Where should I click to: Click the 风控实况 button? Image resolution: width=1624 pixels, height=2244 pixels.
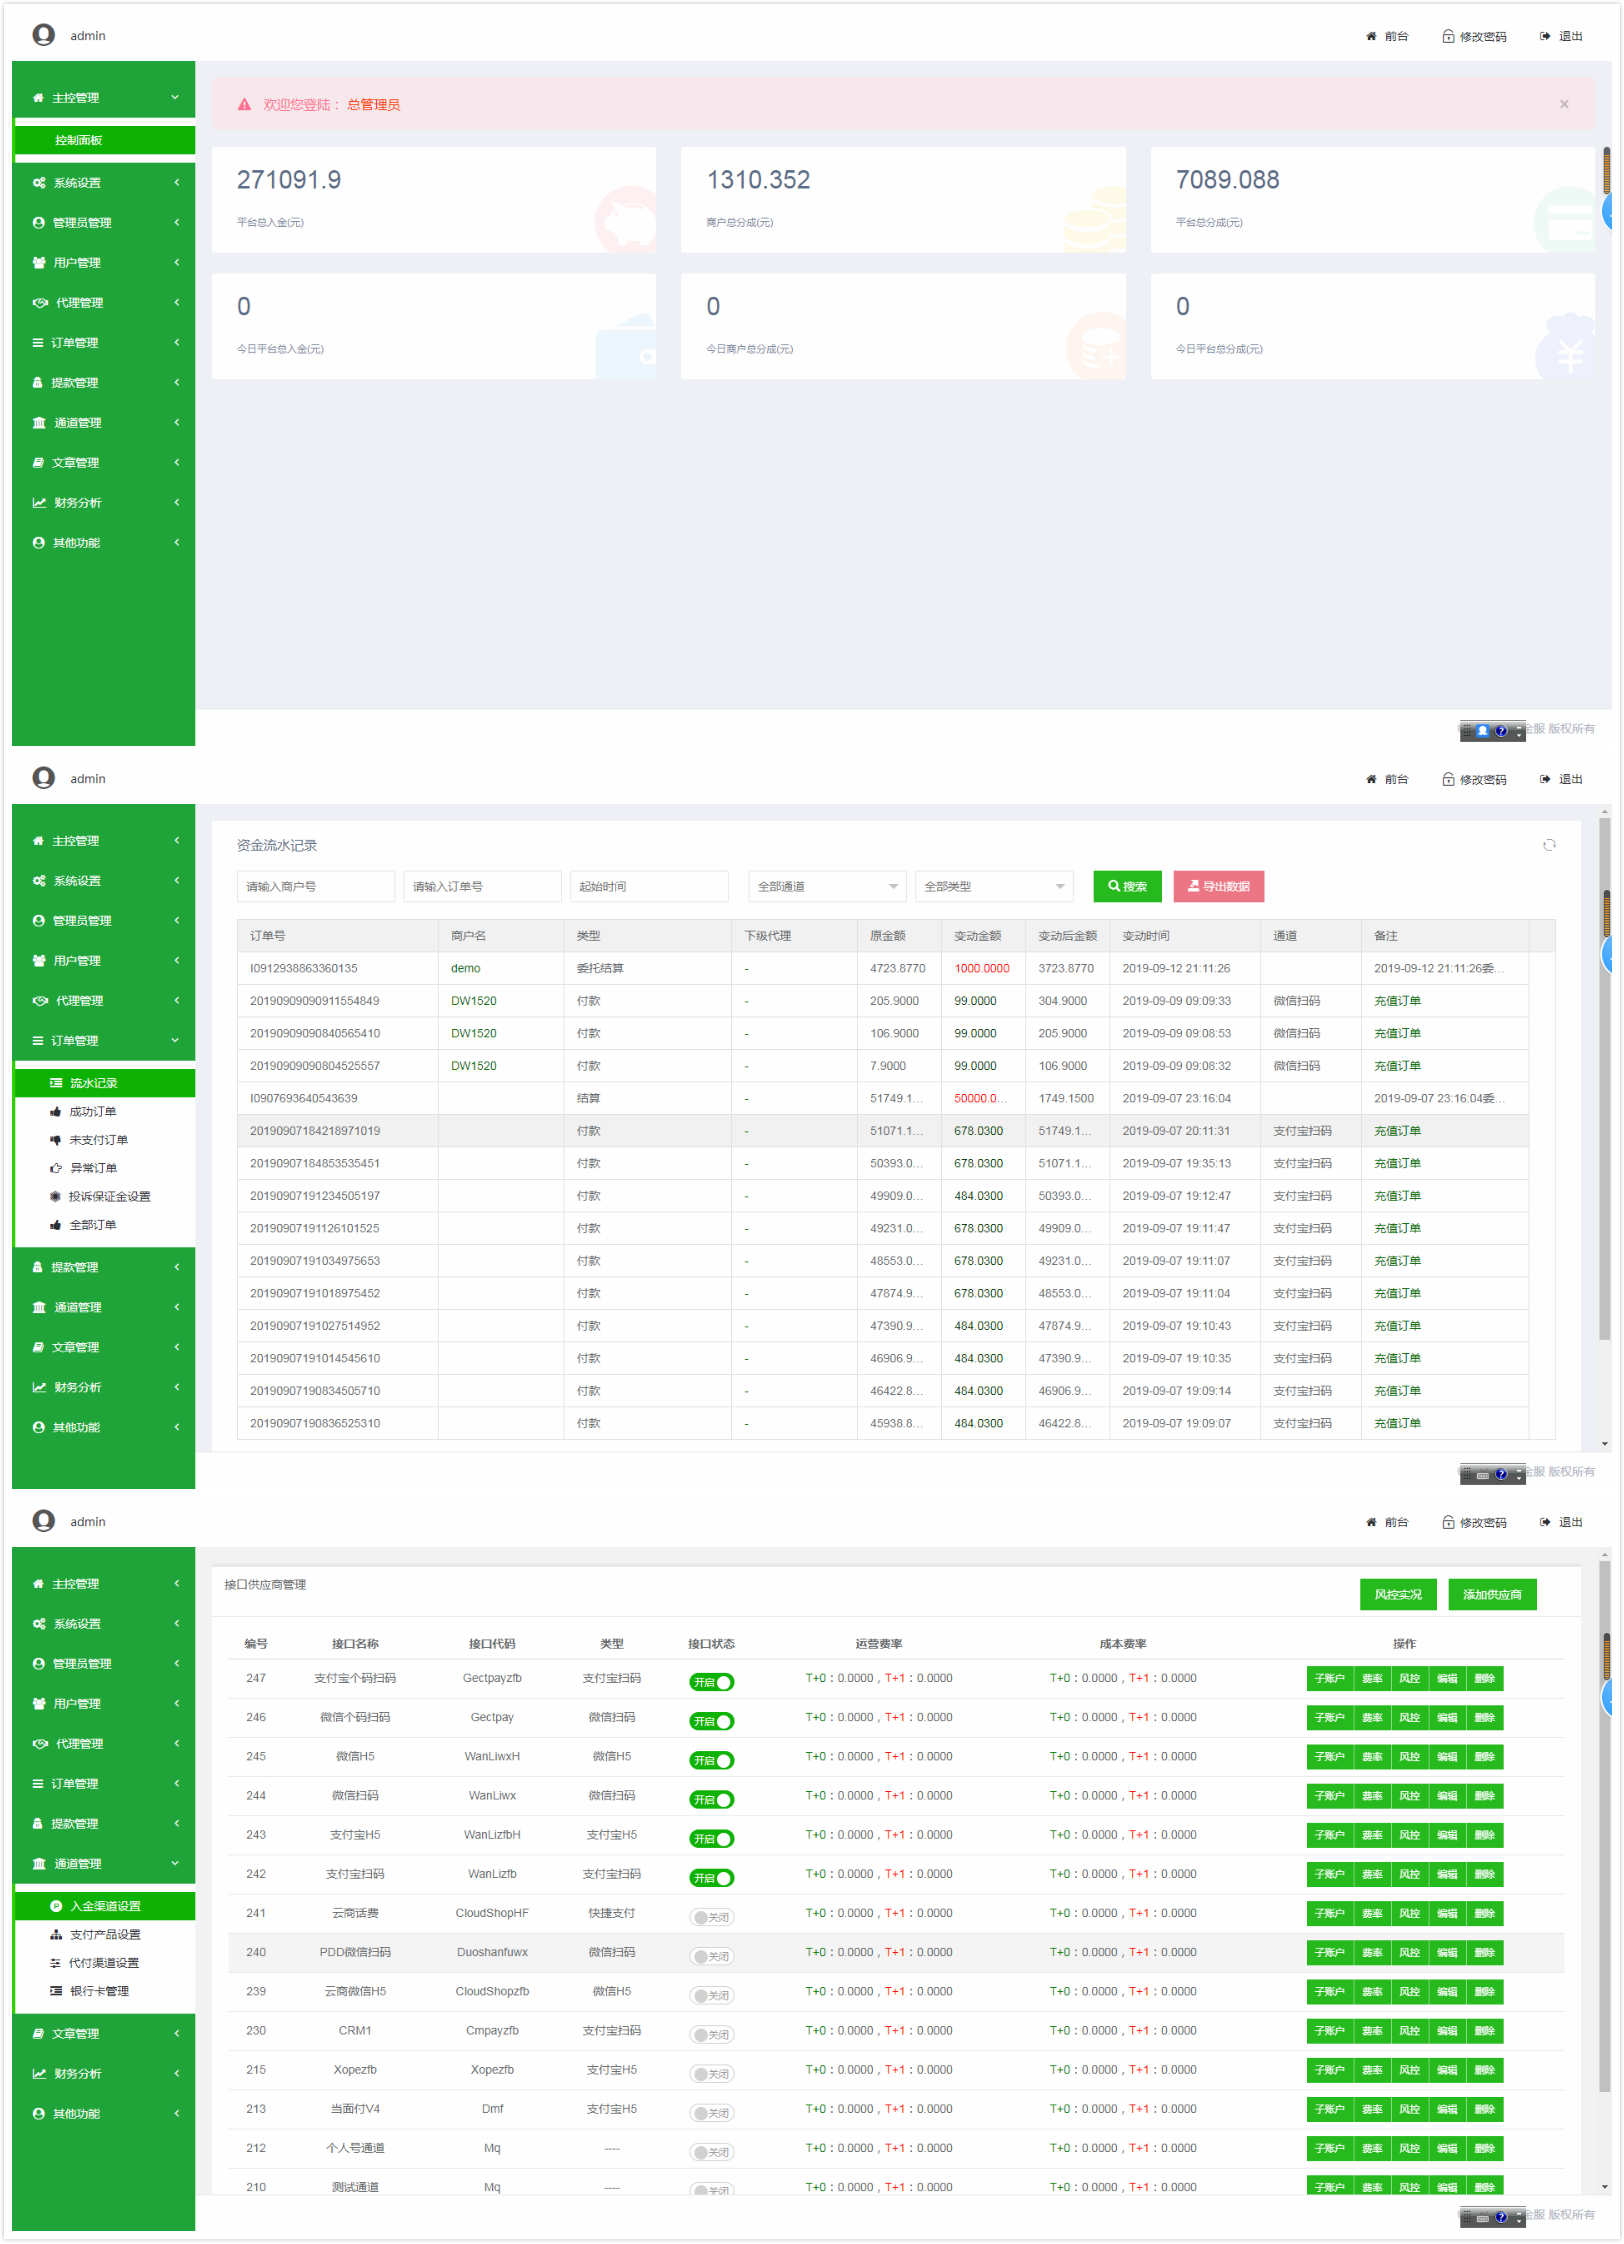click(x=1397, y=1594)
